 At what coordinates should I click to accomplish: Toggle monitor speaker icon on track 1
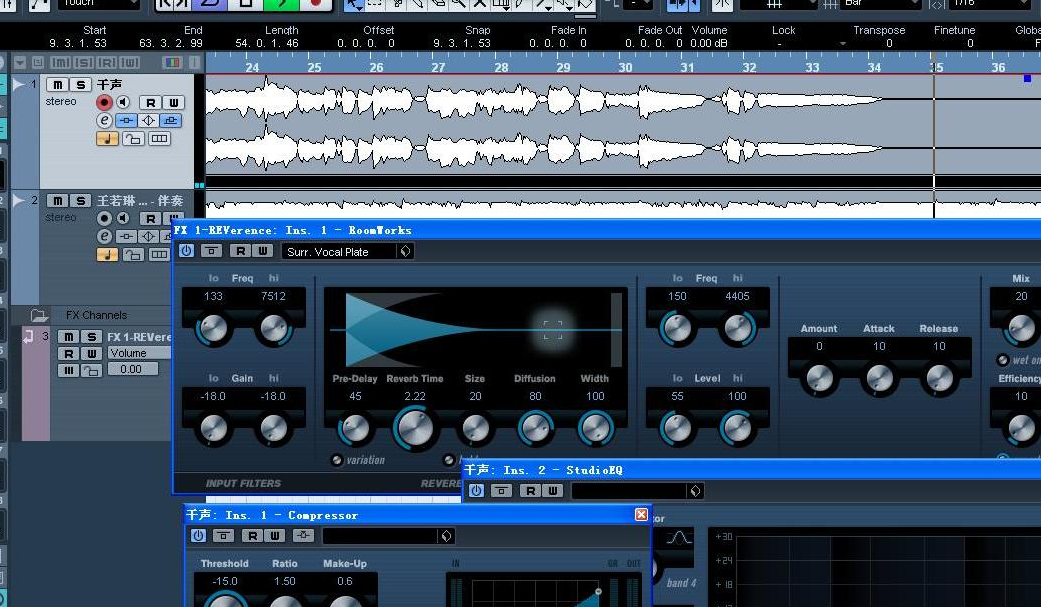coord(123,102)
